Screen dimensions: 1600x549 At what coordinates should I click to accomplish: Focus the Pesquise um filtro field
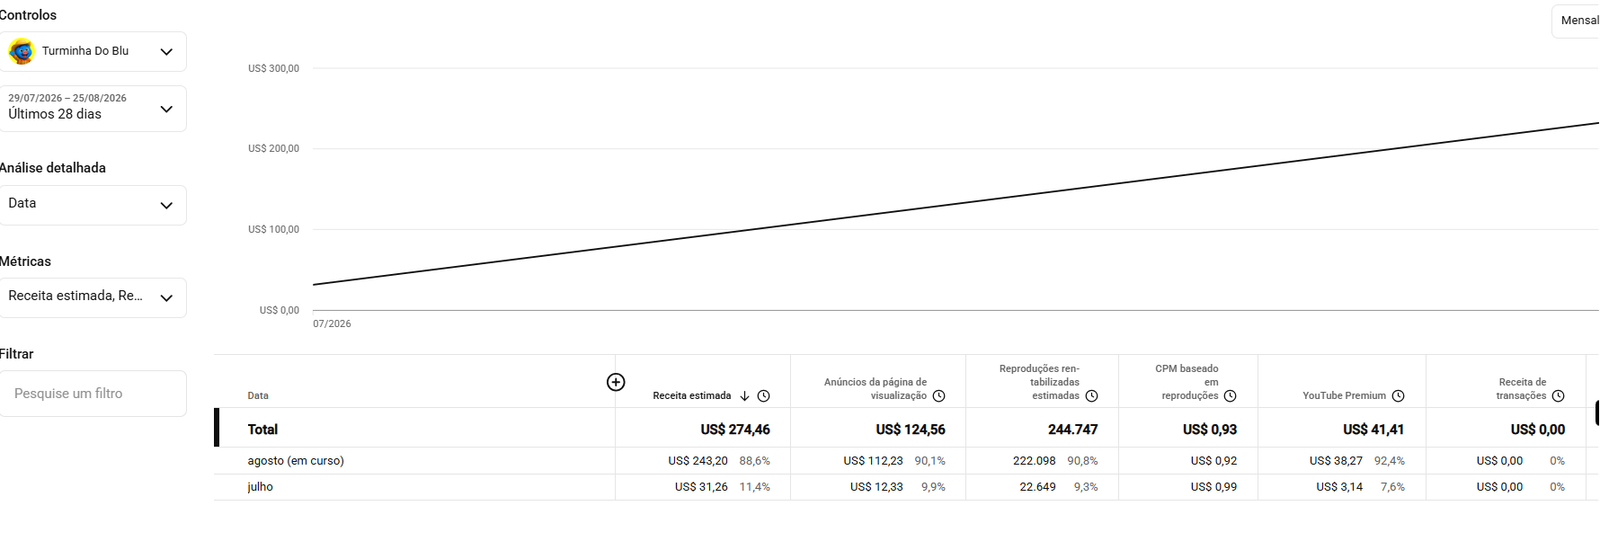point(92,394)
